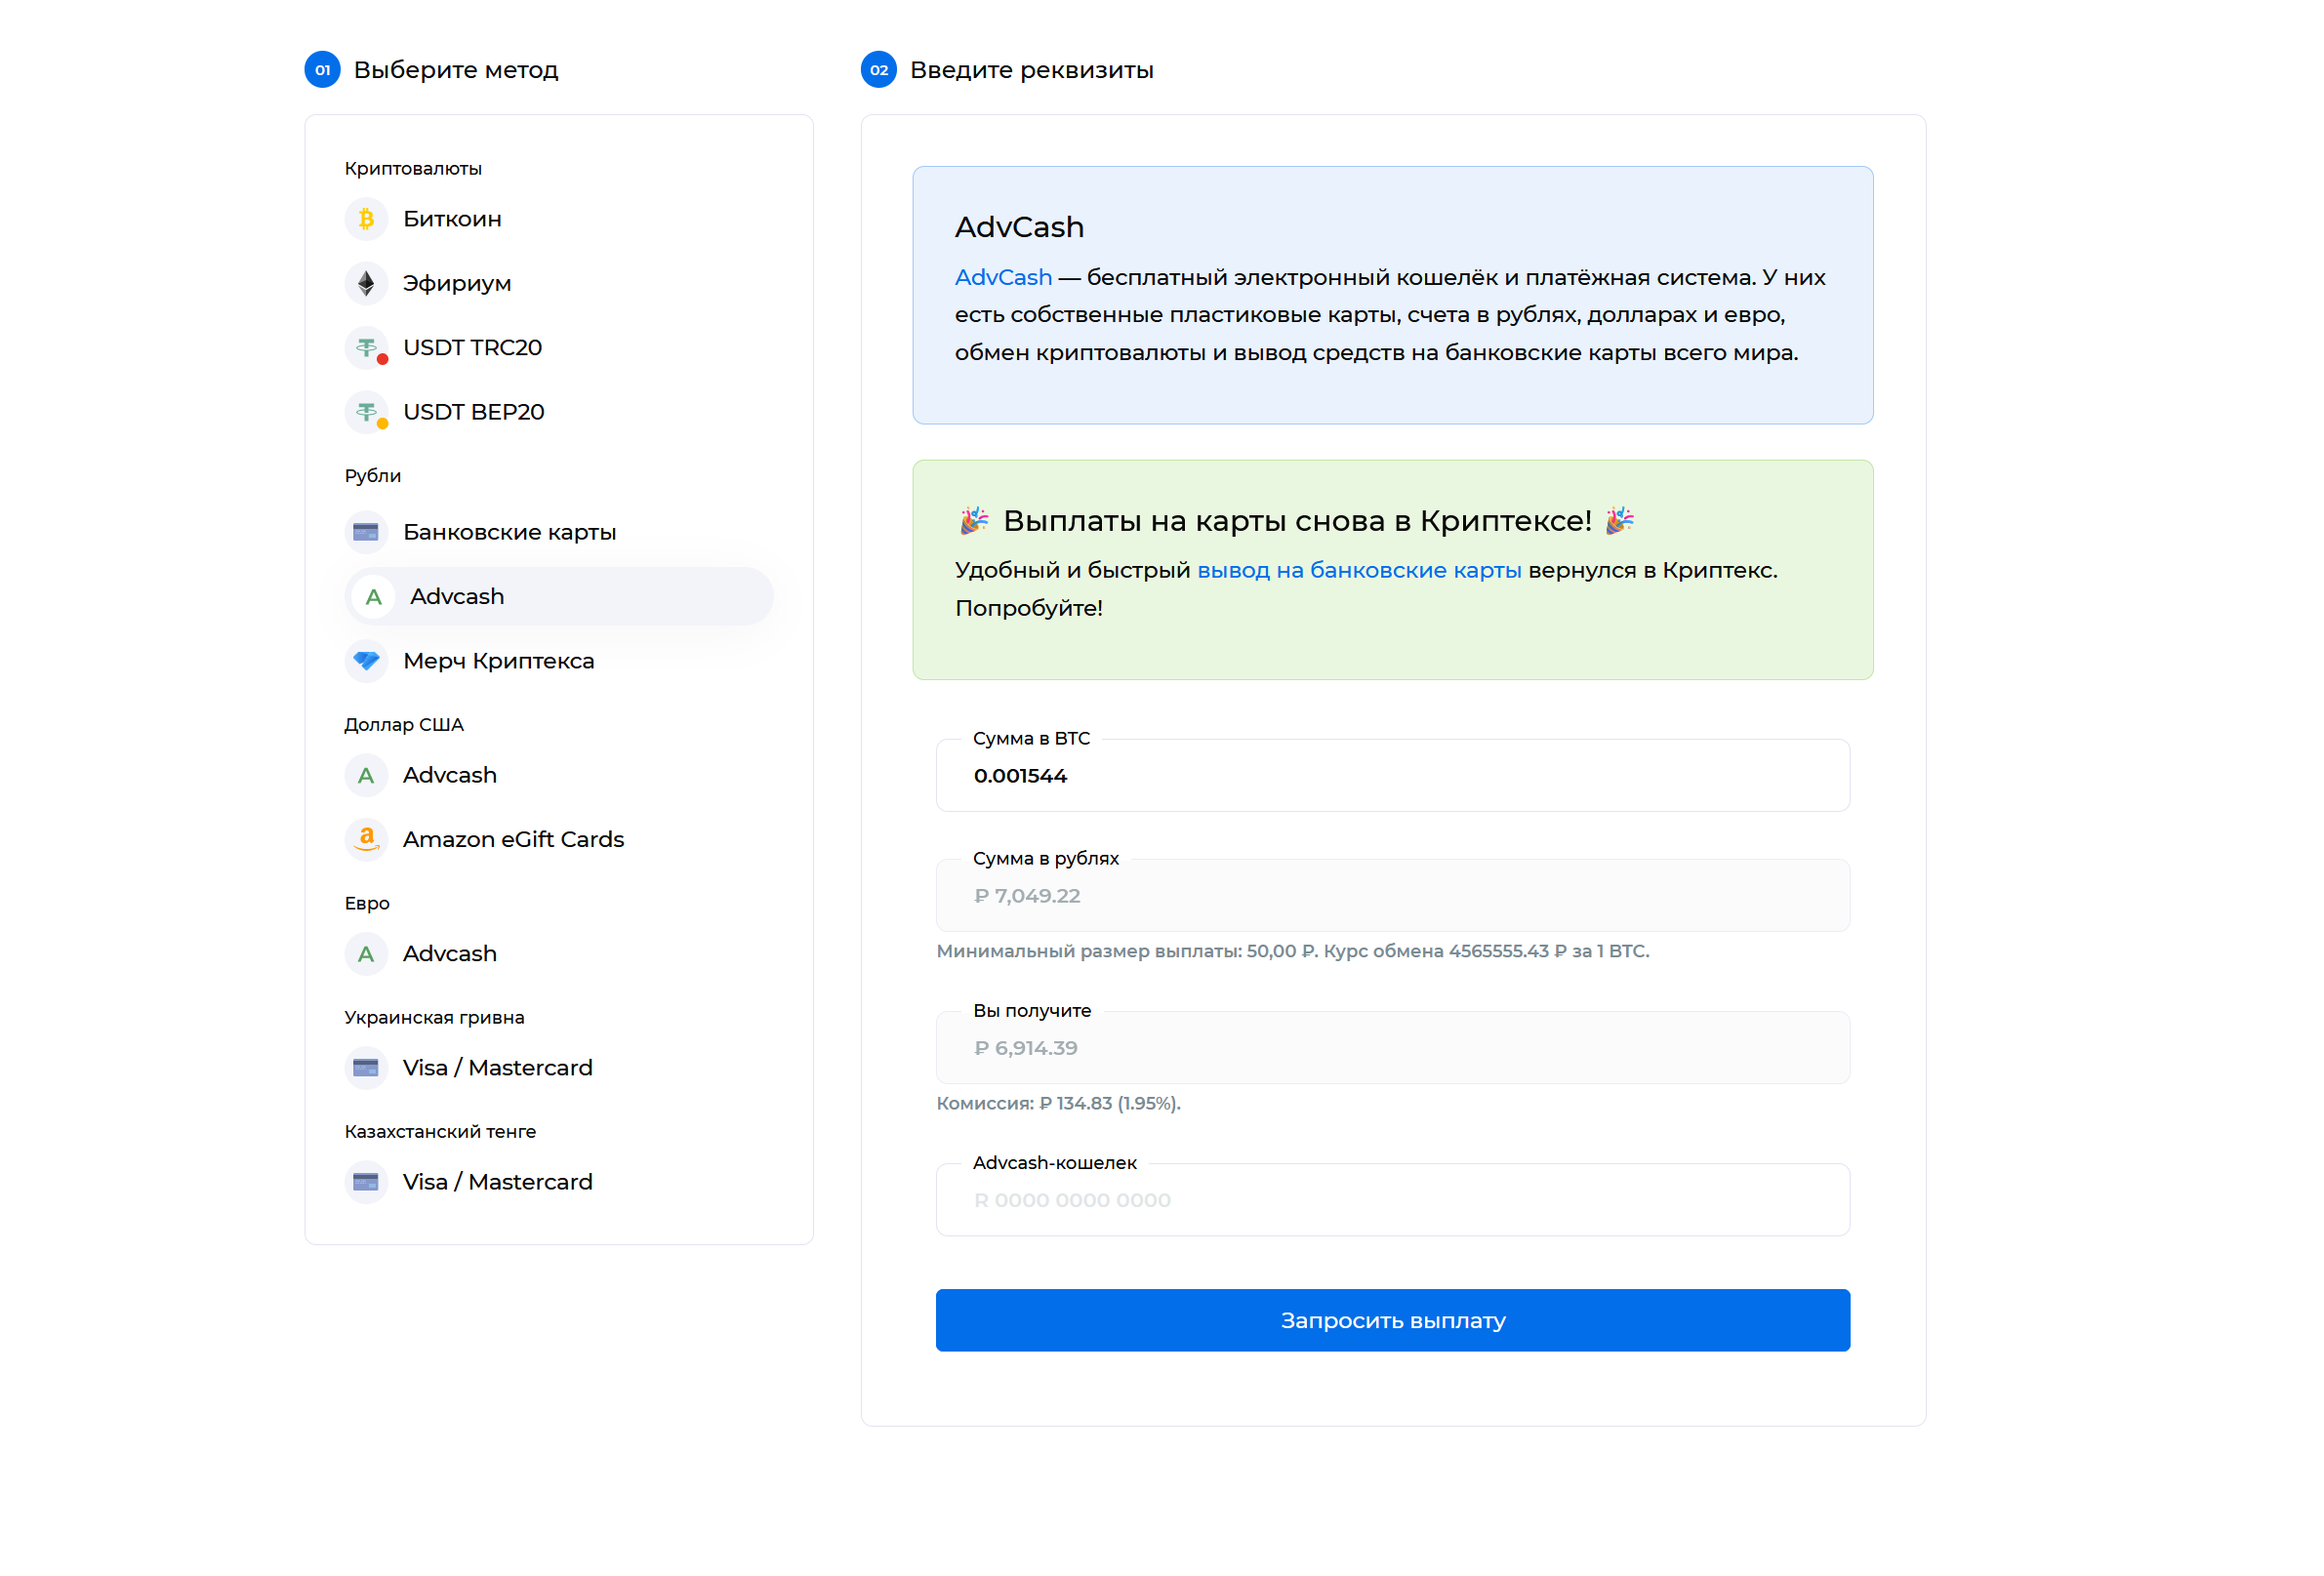This screenshot has width=2324, height=1576.
Task: Click the Рубли section label
Action: 373,475
